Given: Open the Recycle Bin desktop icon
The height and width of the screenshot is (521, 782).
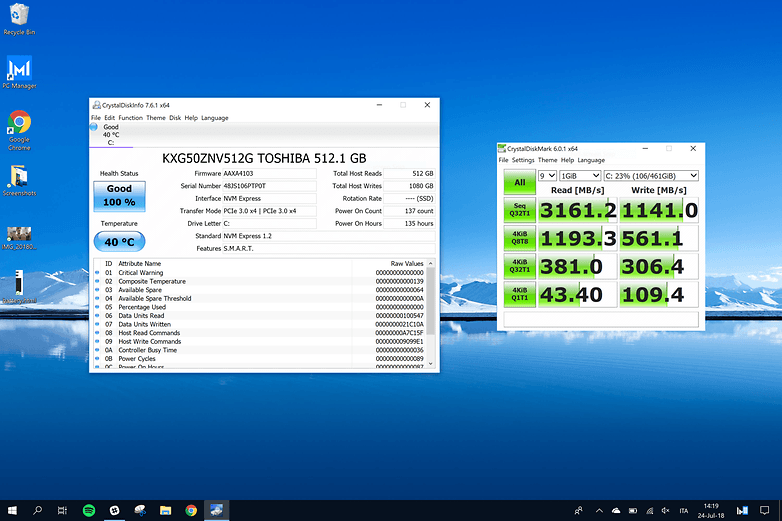Looking at the screenshot, I should pyautogui.click(x=19, y=19).
